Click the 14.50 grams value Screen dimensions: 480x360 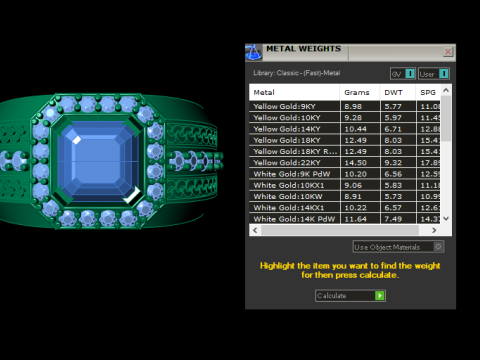tap(355, 163)
